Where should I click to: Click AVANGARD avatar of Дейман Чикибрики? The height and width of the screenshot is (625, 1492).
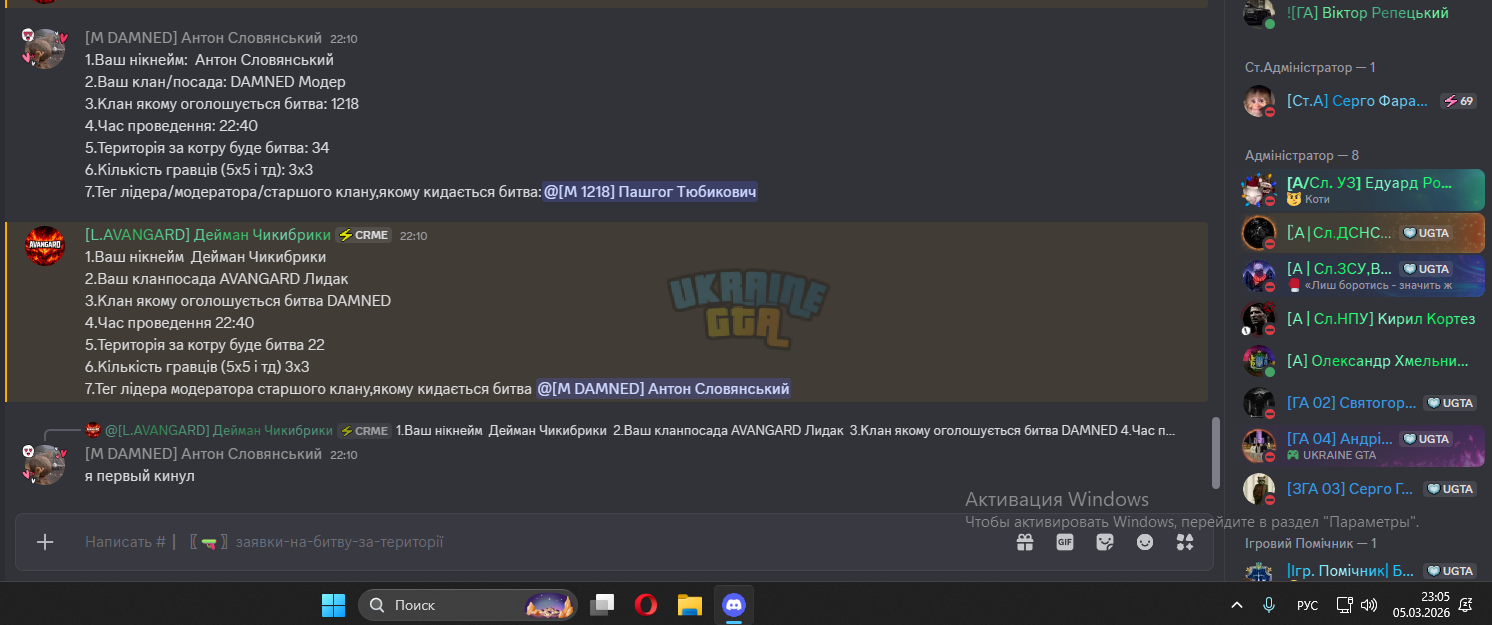point(44,245)
